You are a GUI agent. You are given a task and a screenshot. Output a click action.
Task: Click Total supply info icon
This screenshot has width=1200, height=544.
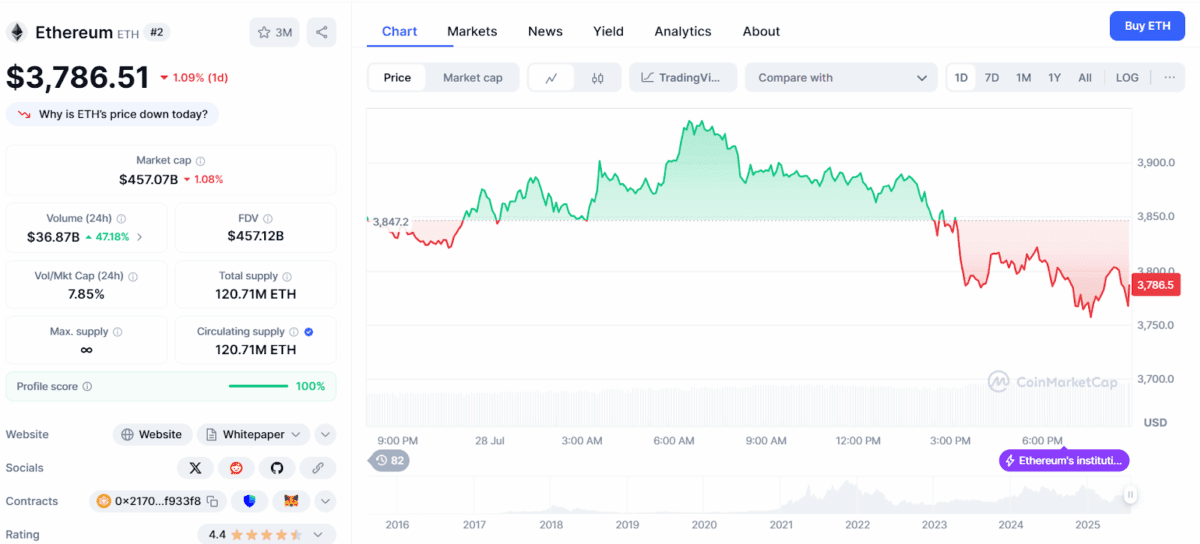(x=287, y=276)
